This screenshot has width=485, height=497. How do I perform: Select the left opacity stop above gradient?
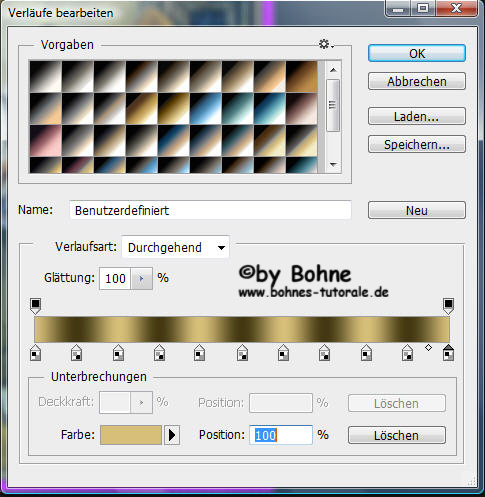36,306
